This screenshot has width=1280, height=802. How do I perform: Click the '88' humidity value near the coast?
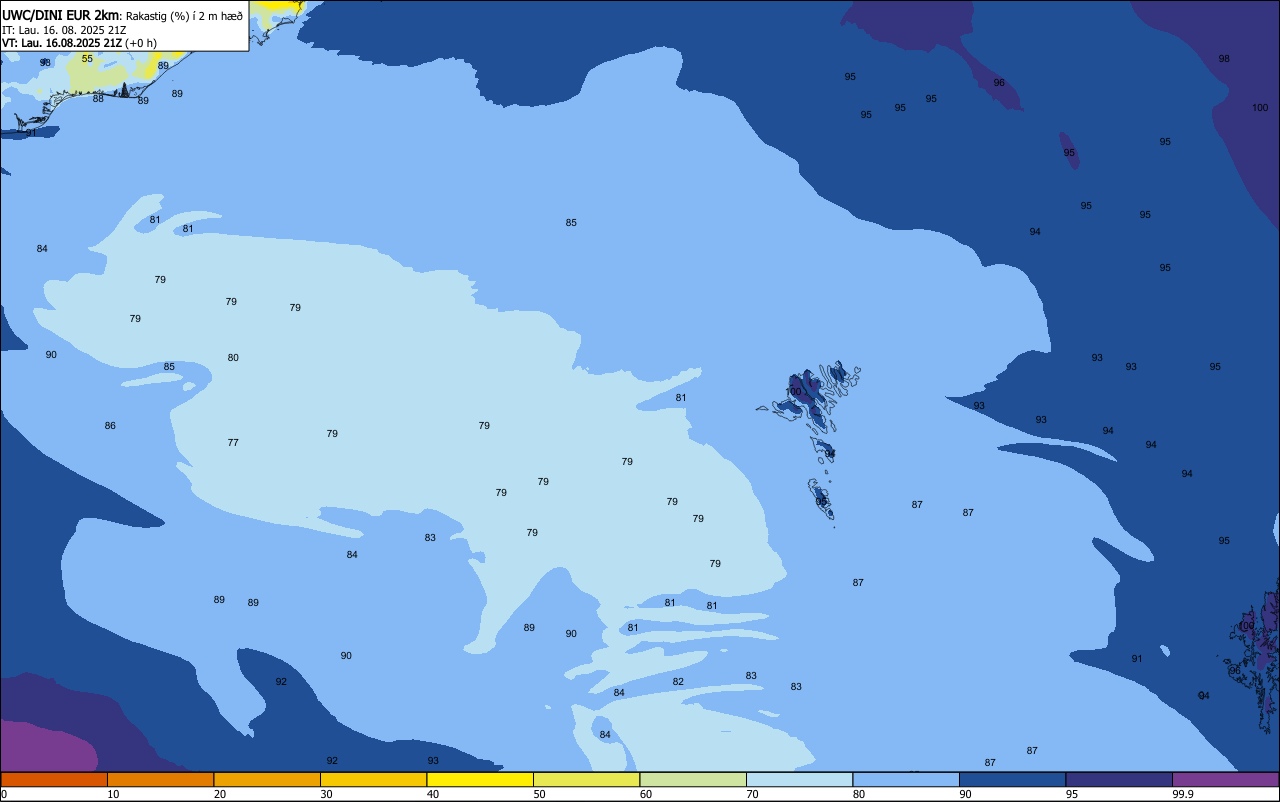click(x=98, y=99)
